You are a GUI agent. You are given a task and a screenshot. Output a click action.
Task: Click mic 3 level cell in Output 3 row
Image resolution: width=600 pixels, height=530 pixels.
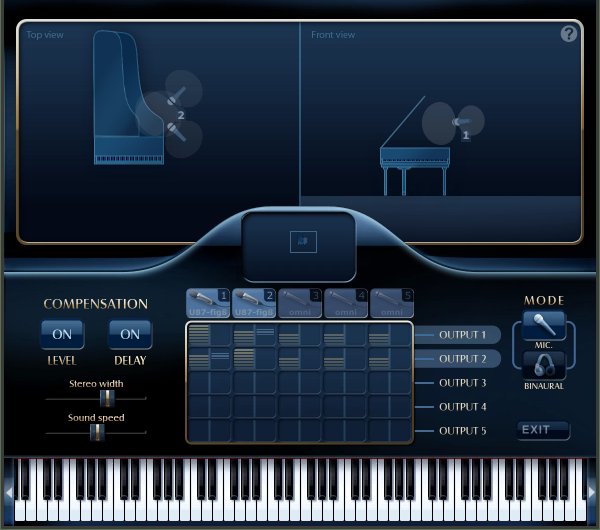[x=289, y=383]
